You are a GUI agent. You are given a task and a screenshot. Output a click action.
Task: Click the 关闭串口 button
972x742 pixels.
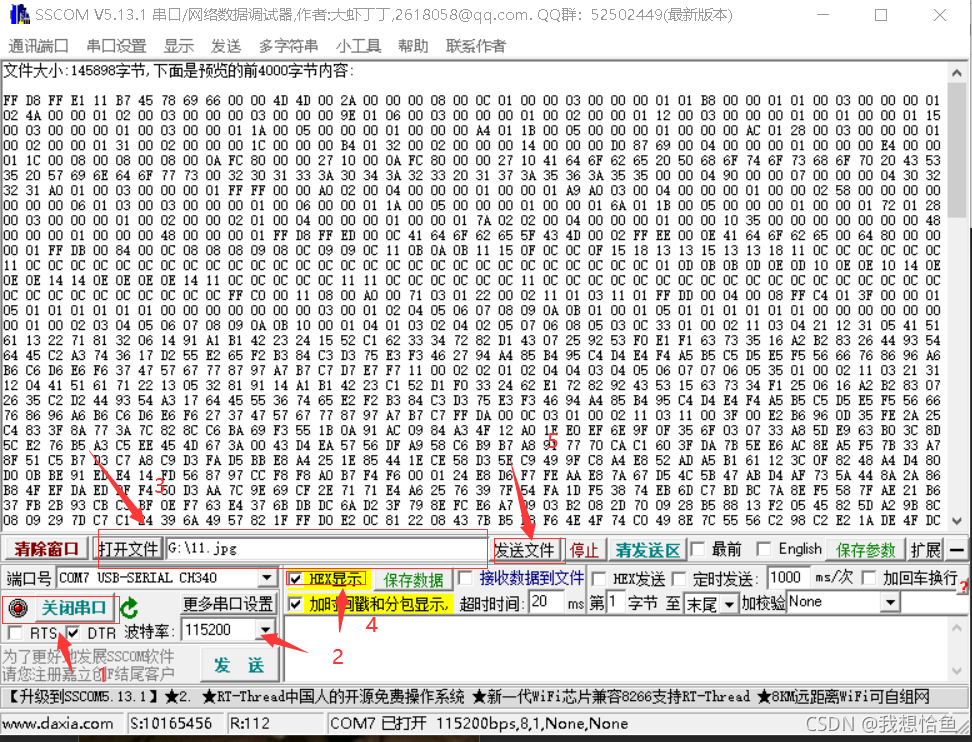click(73, 608)
